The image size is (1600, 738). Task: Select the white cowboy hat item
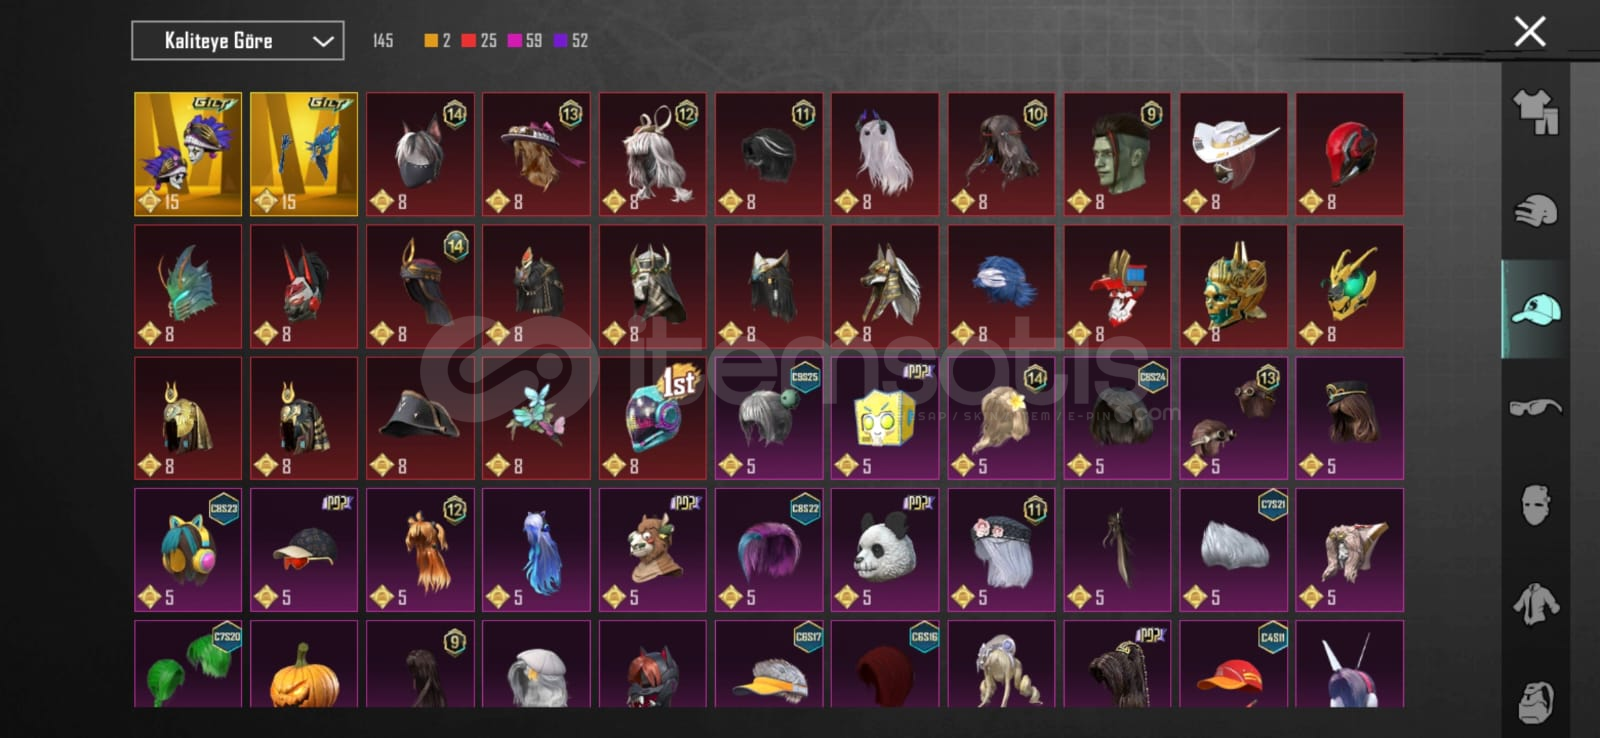(1233, 154)
